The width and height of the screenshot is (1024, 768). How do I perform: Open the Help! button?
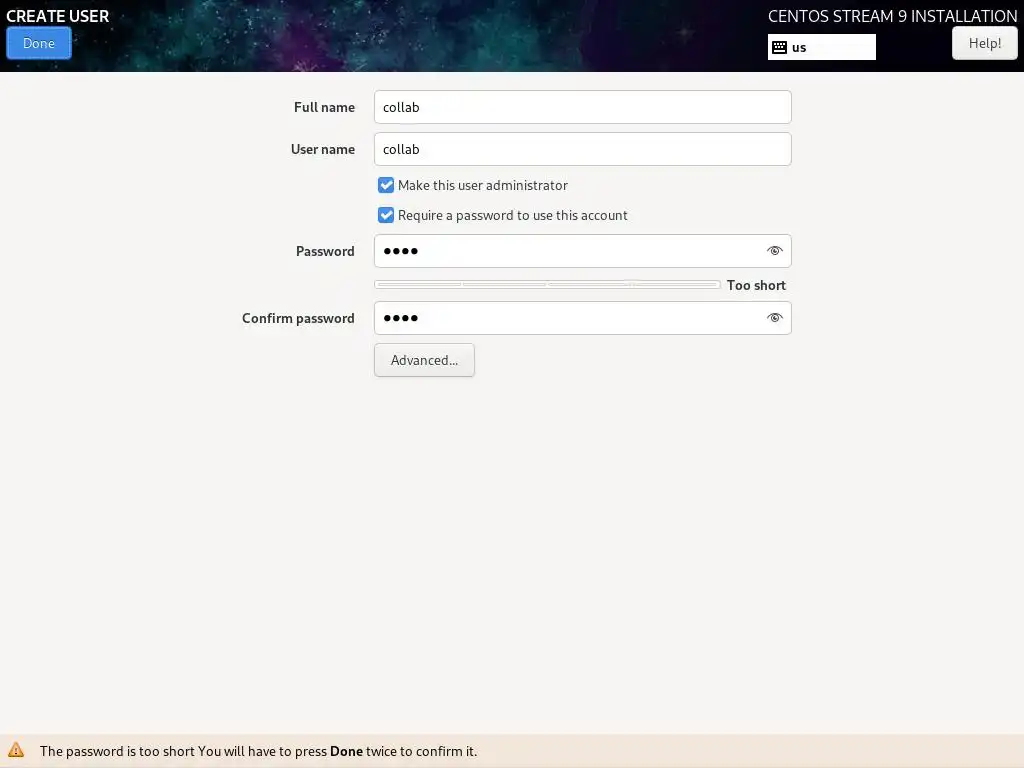coord(984,43)
